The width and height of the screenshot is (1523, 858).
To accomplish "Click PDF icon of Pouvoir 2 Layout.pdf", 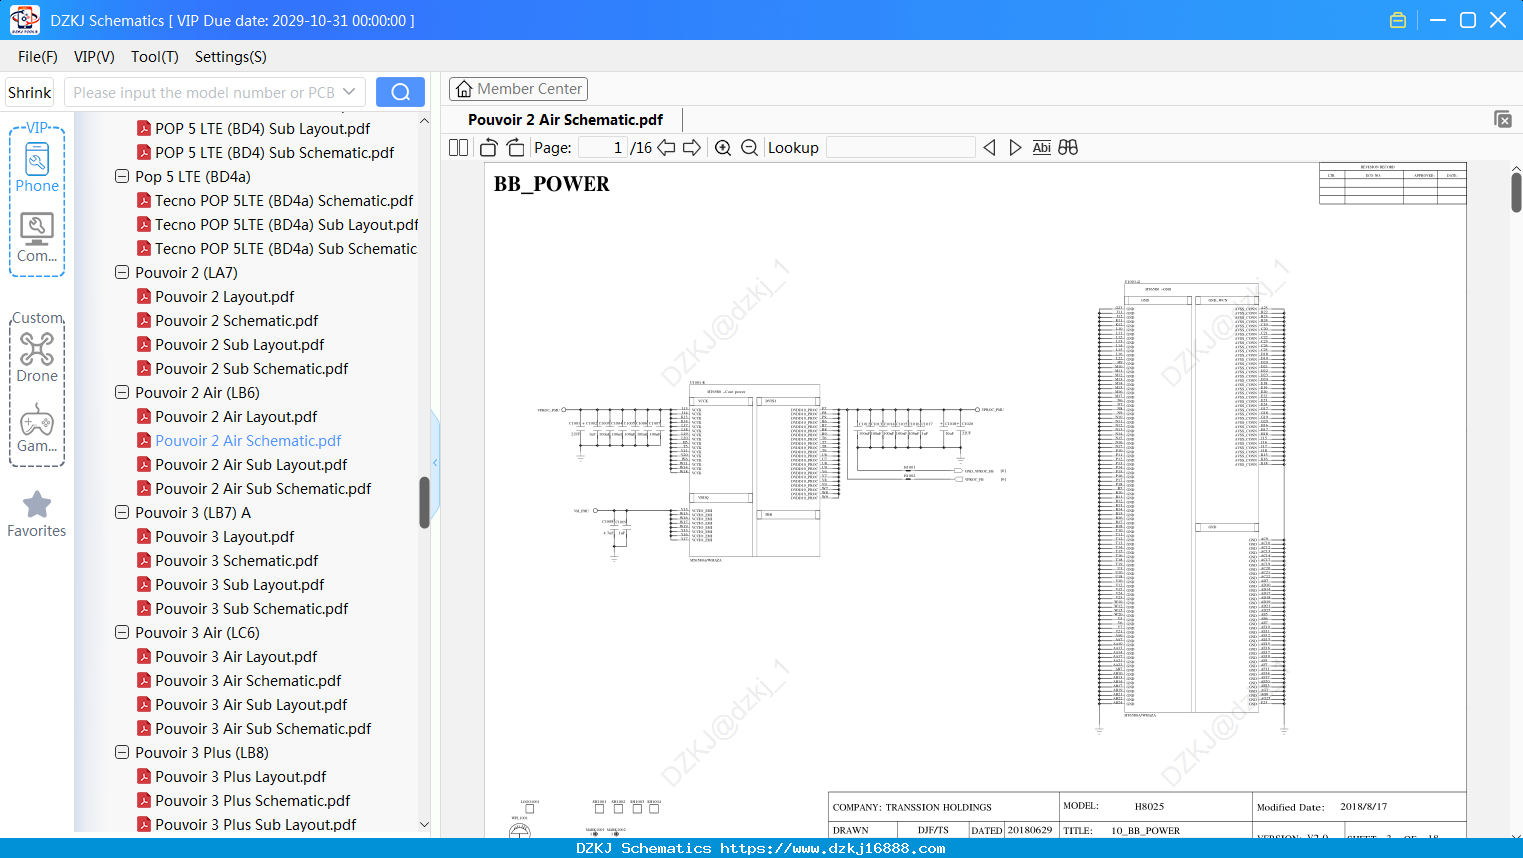I will pos(144,296).
